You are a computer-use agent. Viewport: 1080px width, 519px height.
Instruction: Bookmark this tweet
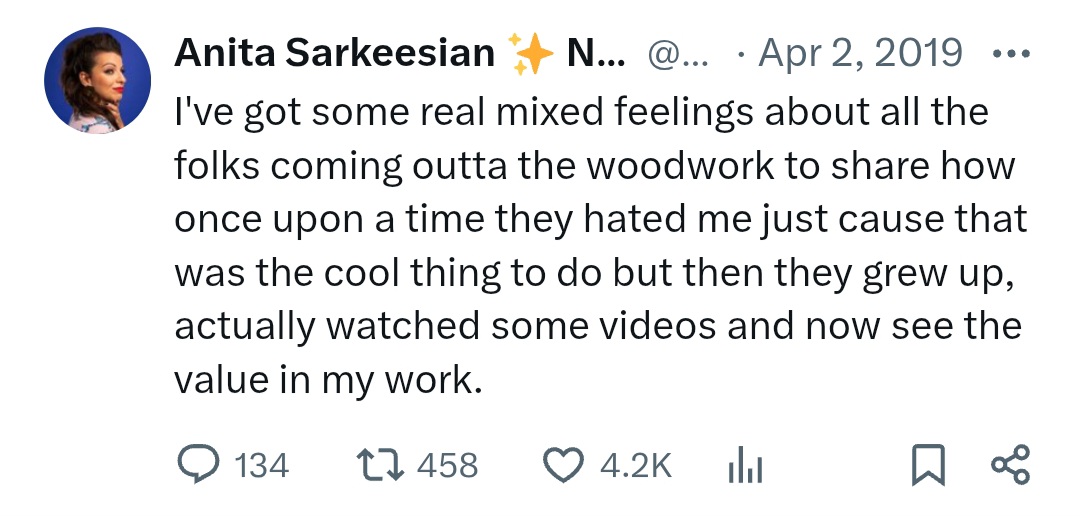928,464
